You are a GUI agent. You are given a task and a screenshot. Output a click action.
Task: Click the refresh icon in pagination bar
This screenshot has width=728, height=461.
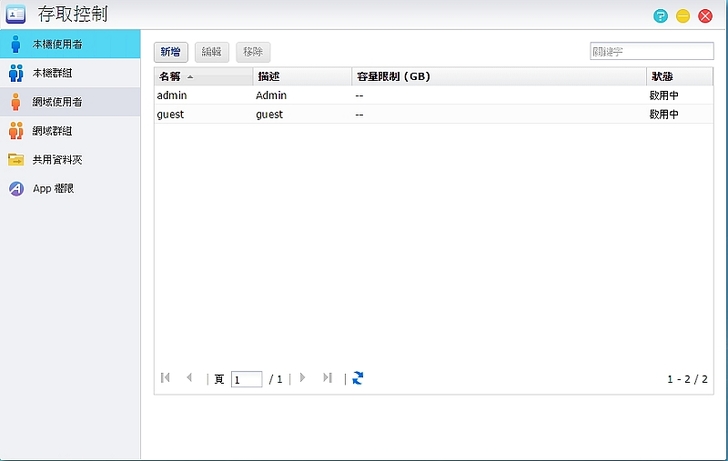[358, 378]
